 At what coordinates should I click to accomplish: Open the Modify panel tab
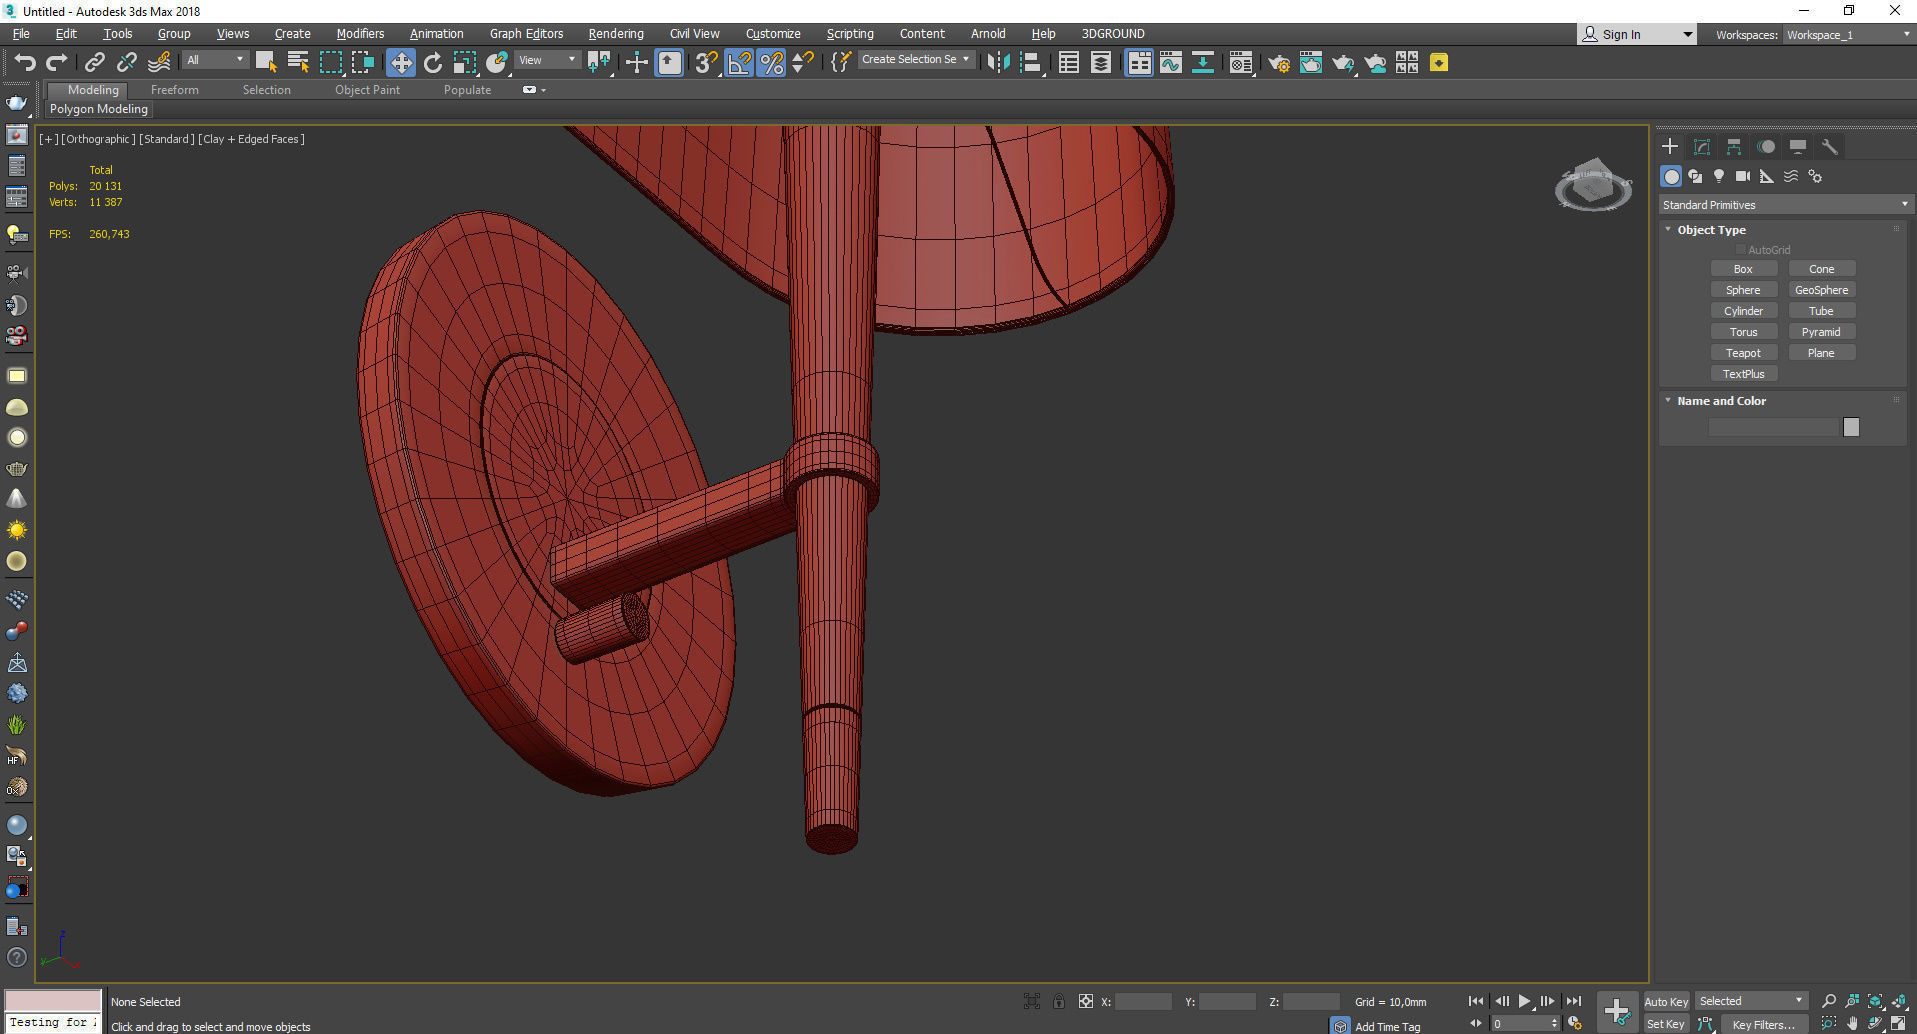[x=1701, y=147]
